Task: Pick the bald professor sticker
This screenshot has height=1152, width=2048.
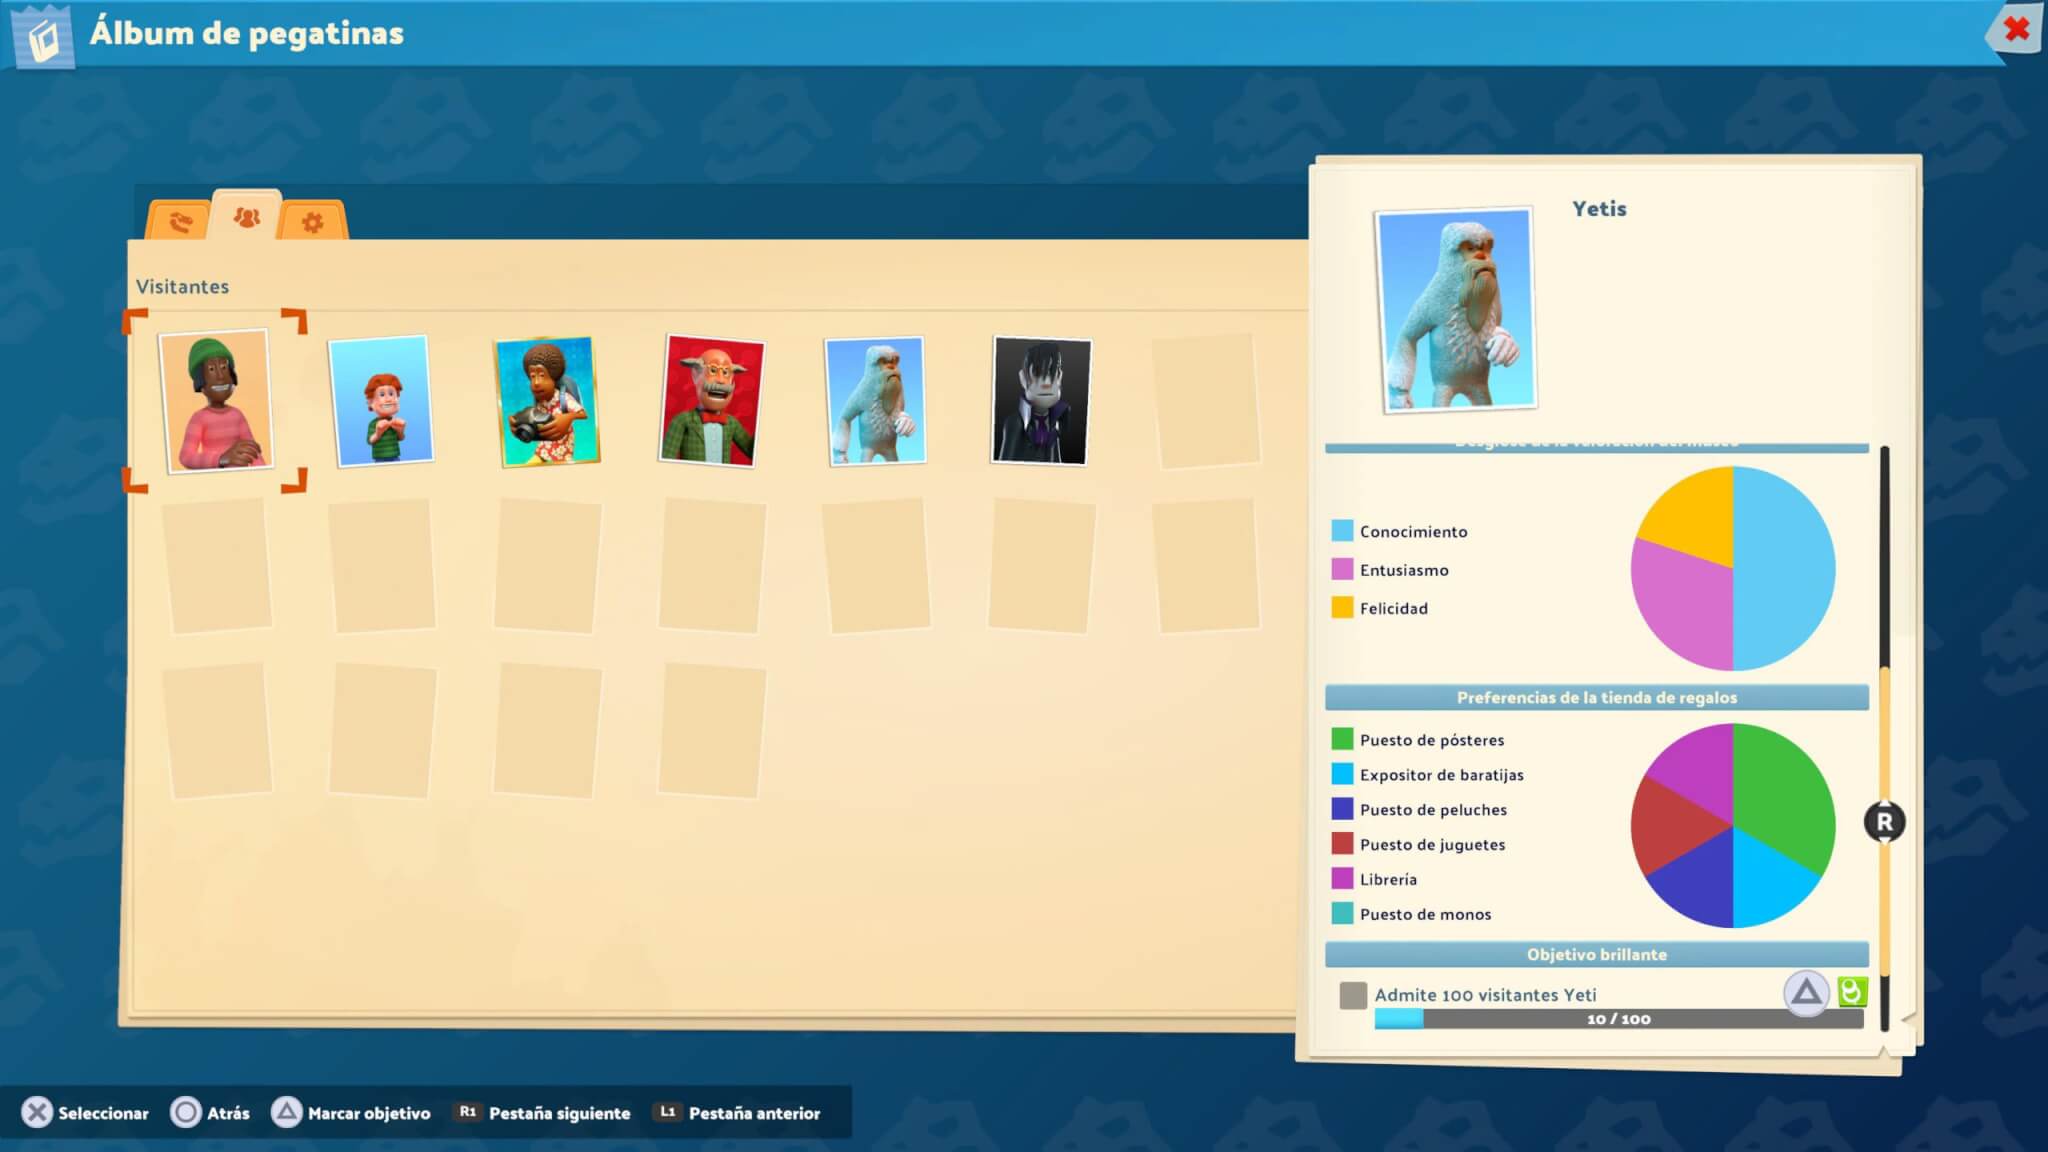Action: click(711, 400)
